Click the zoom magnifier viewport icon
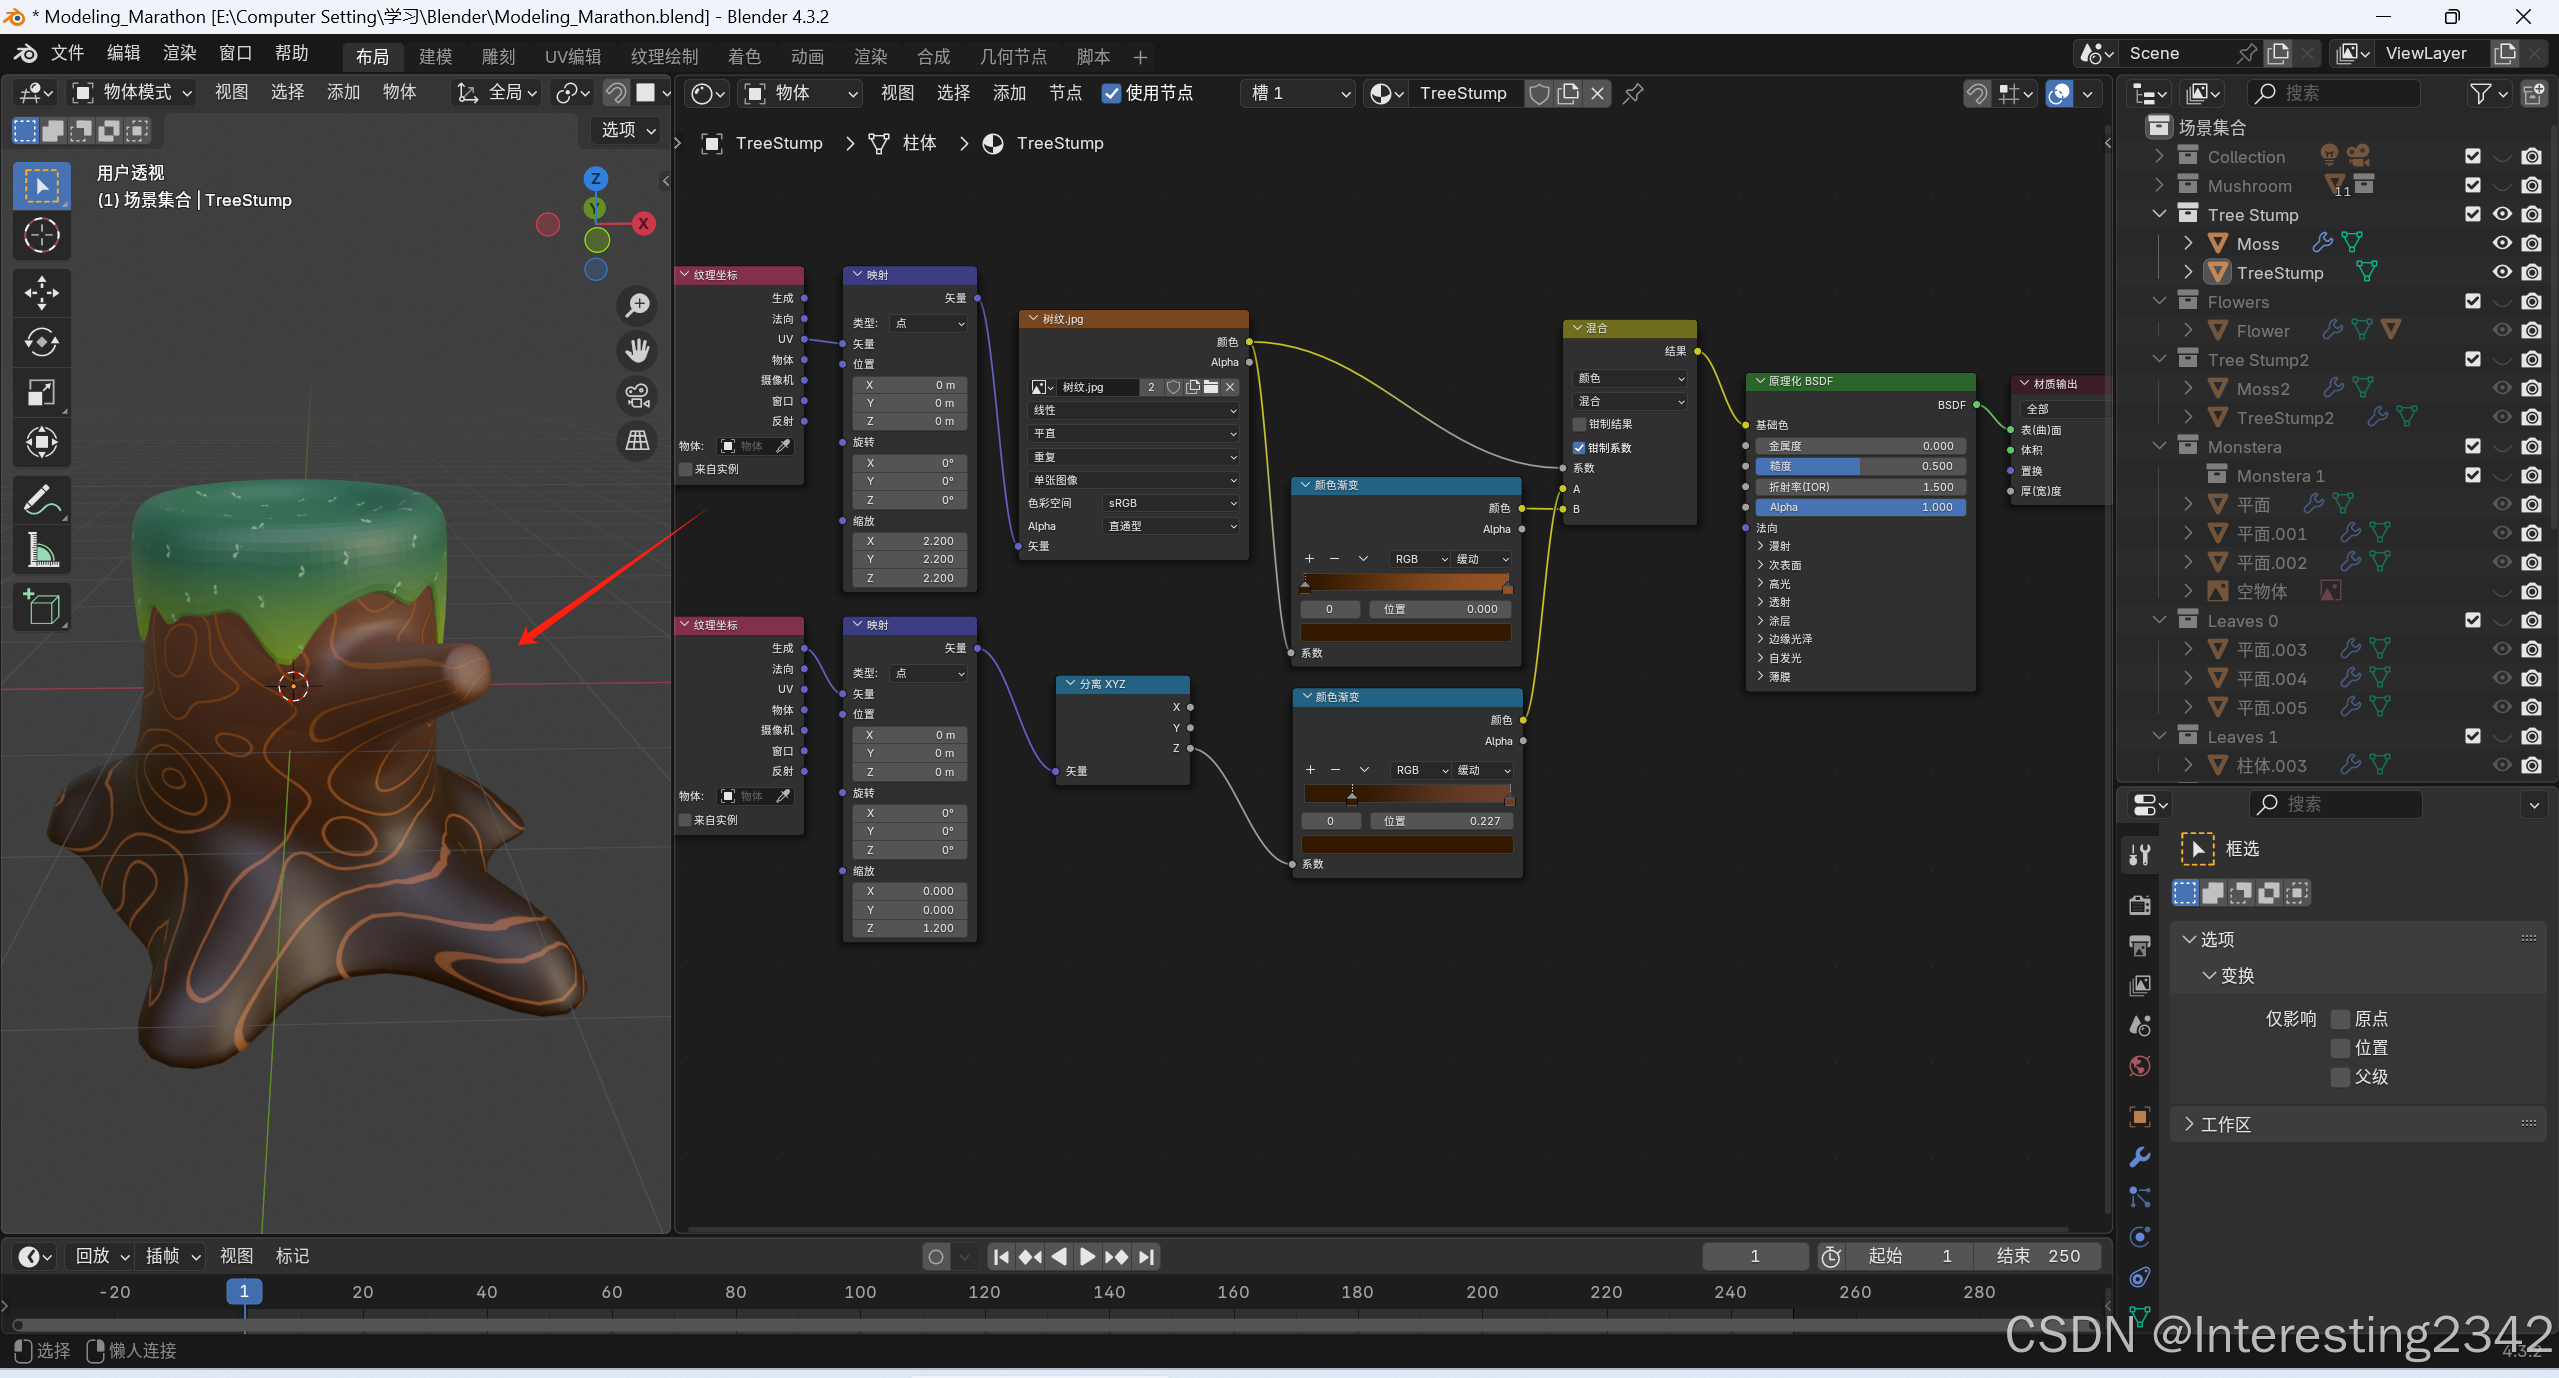 tap(637, 305)
